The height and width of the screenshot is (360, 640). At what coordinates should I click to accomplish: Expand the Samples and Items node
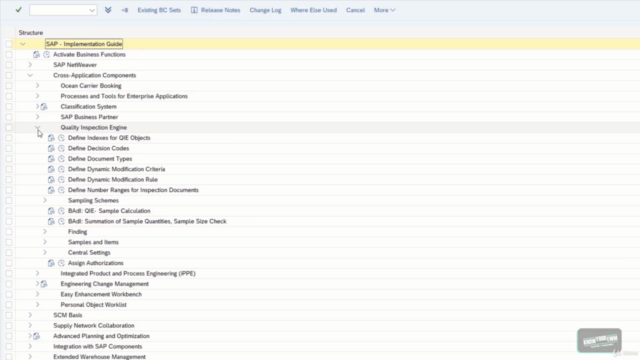tap(45, 242)
